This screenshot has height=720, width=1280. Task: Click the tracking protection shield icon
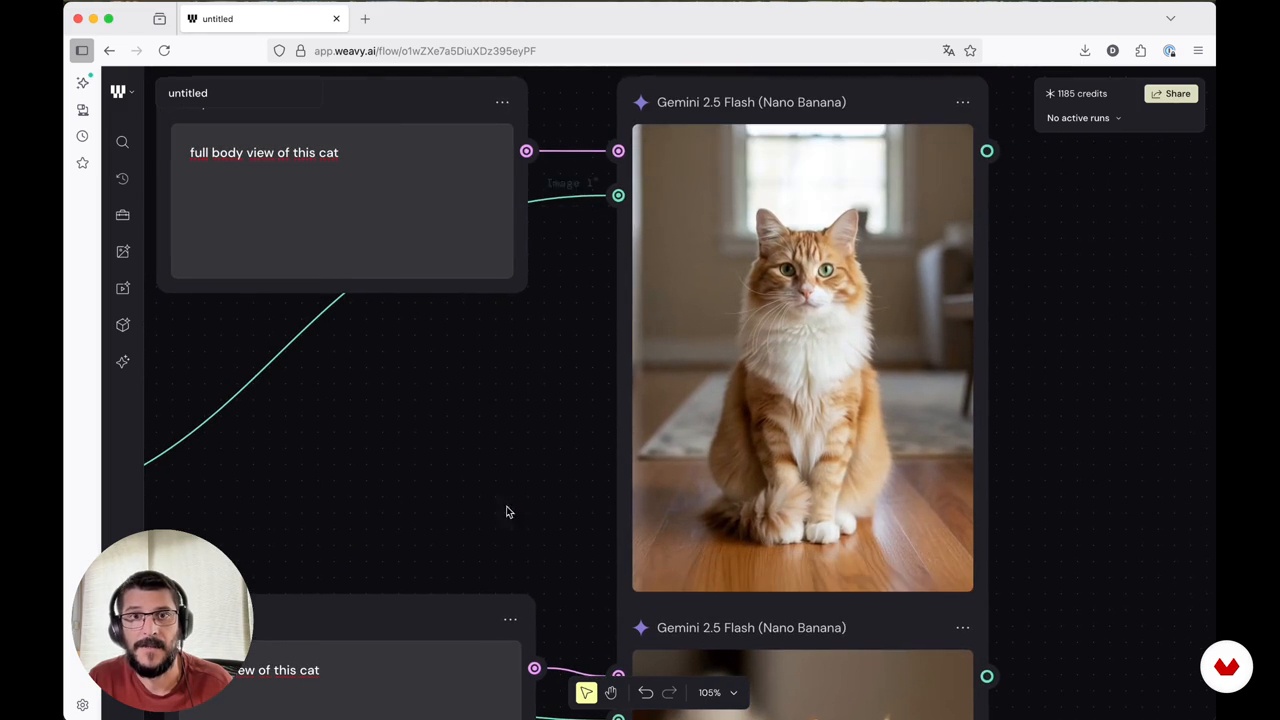[x=279, y=51]
